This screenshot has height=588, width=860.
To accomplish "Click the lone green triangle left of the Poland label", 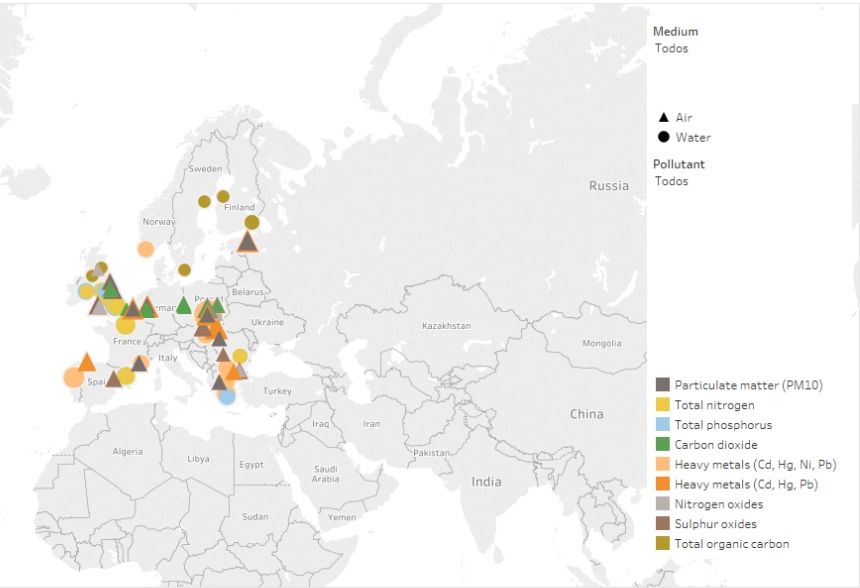I will 183,305.
